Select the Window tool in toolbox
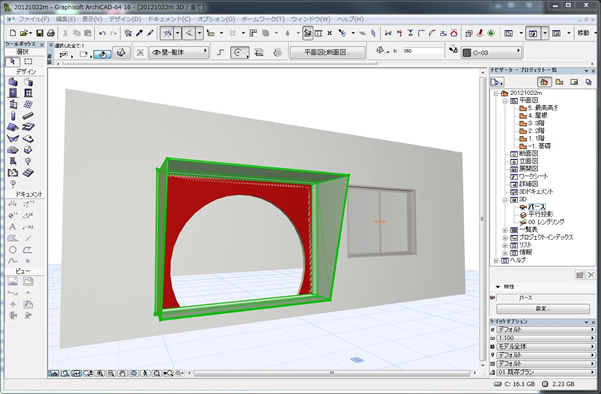 pos(28,93)
